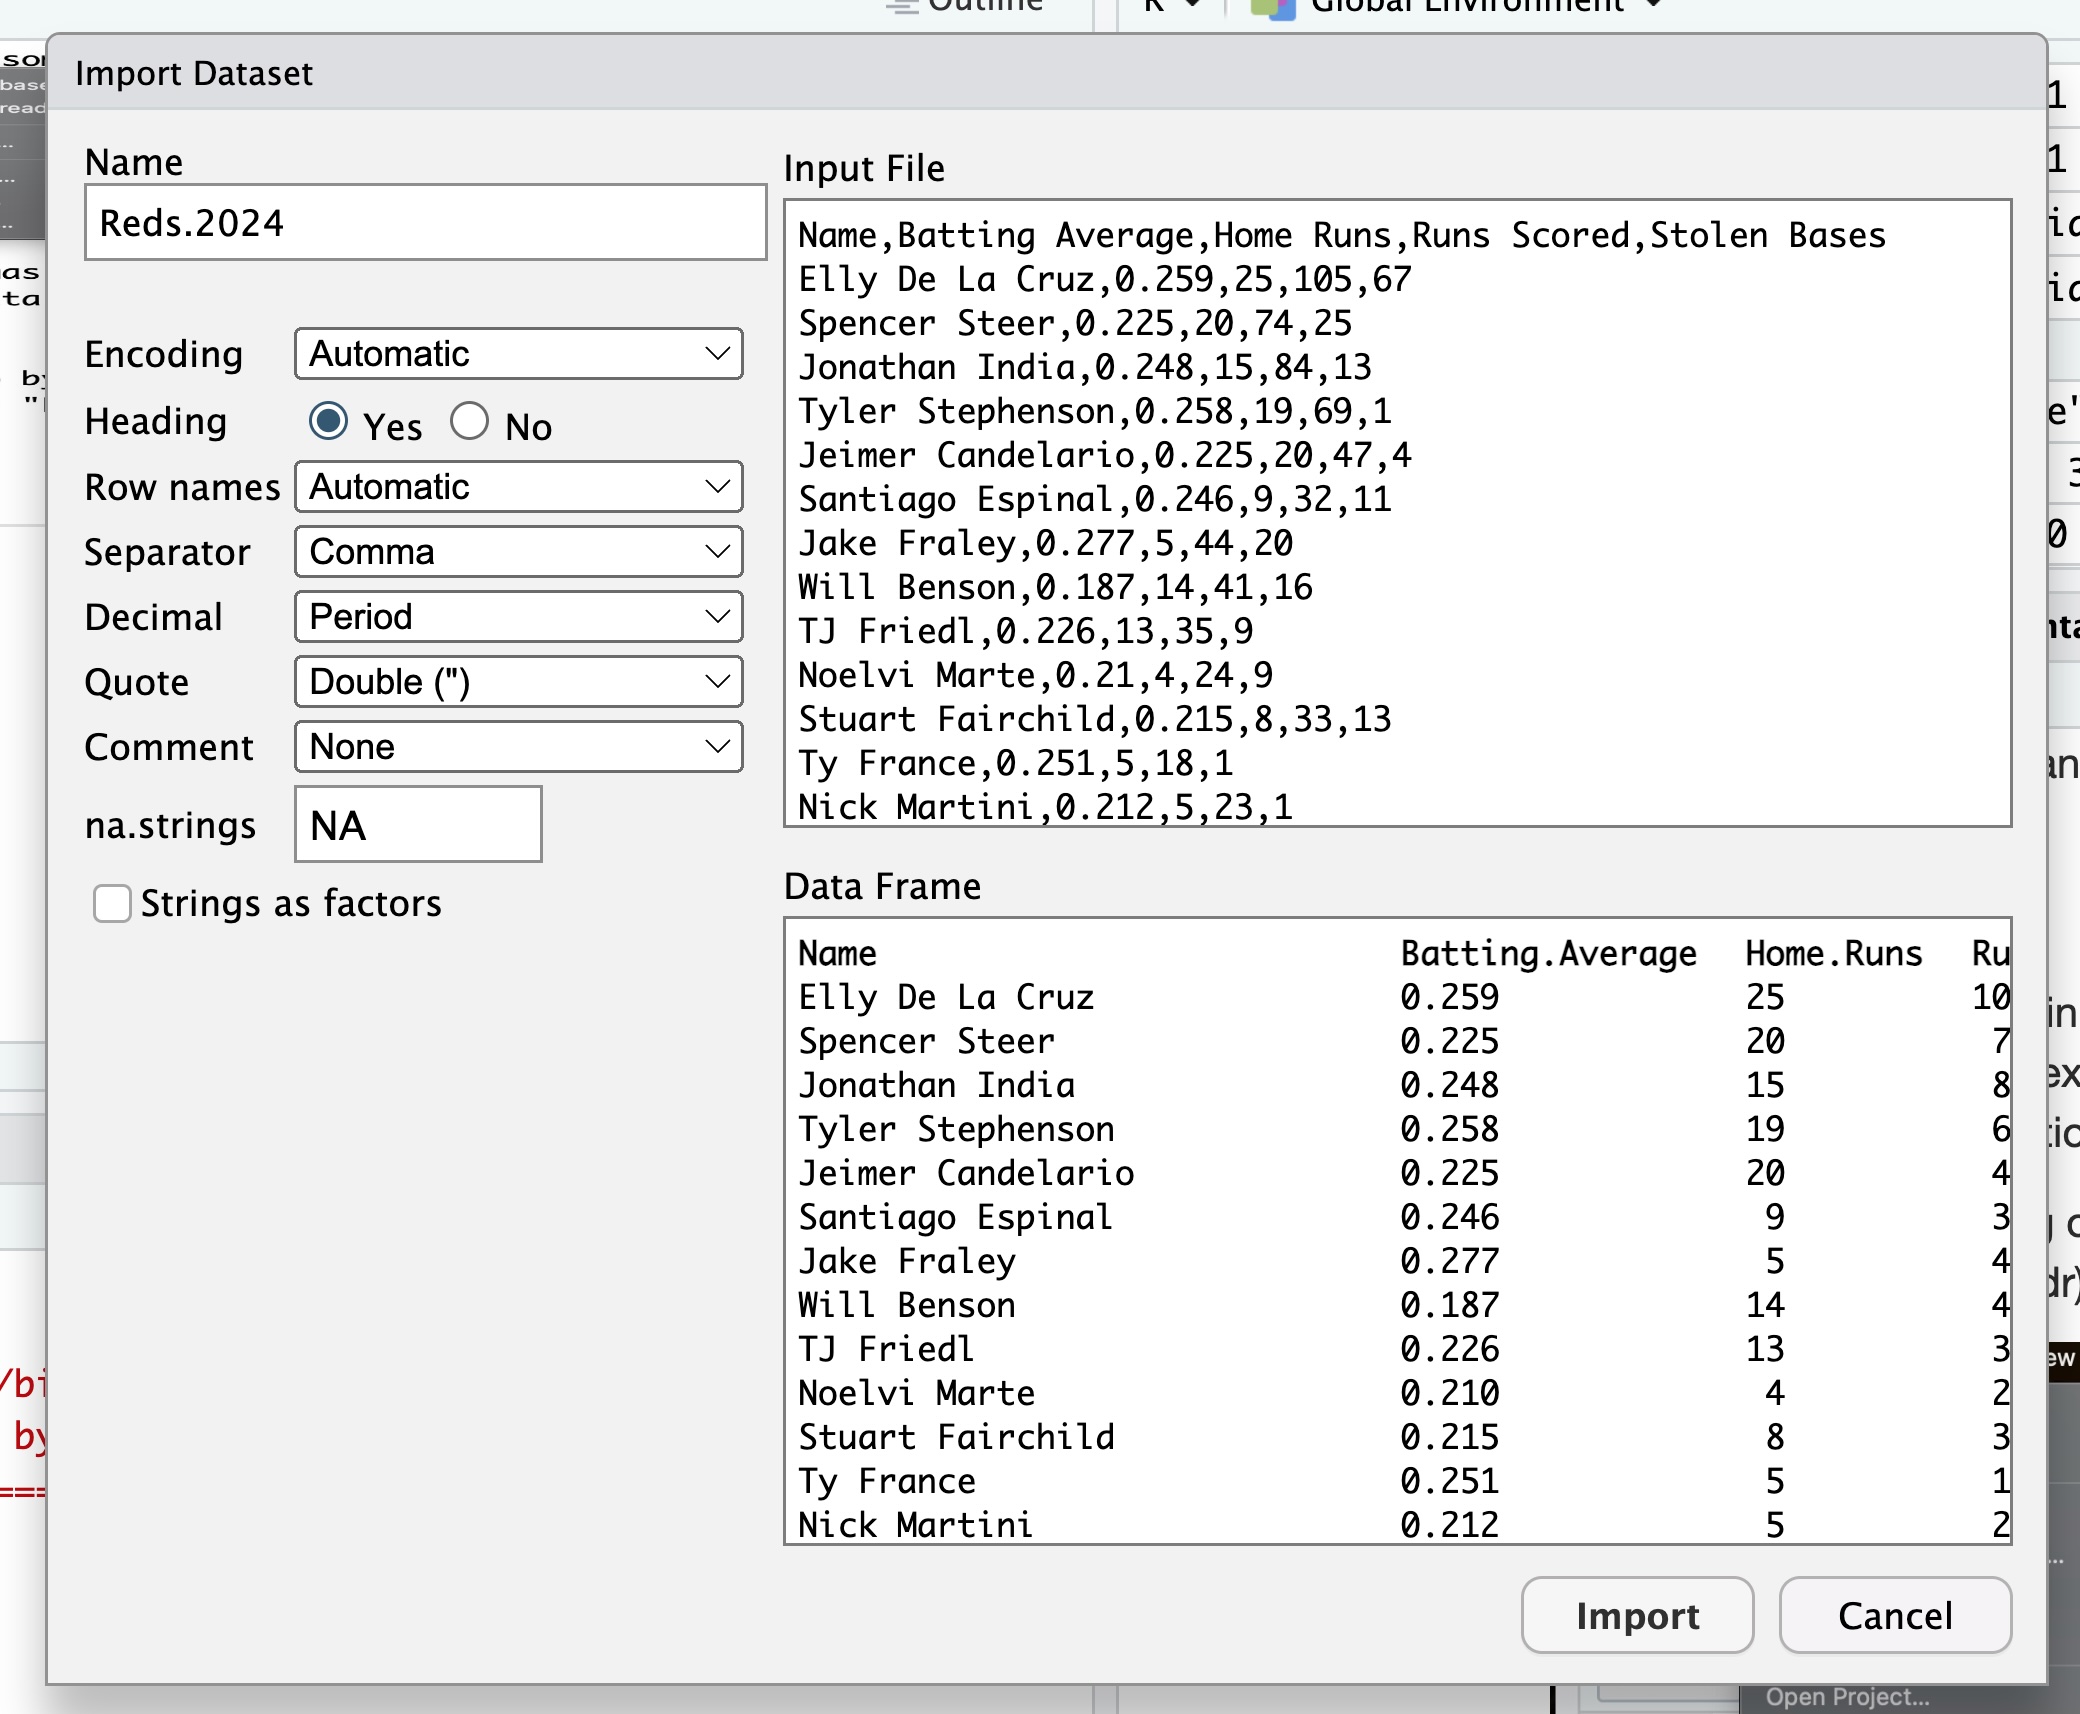Click the Cancel button
This screenshot has height=1714, width=2080.
(1894, 1615)
